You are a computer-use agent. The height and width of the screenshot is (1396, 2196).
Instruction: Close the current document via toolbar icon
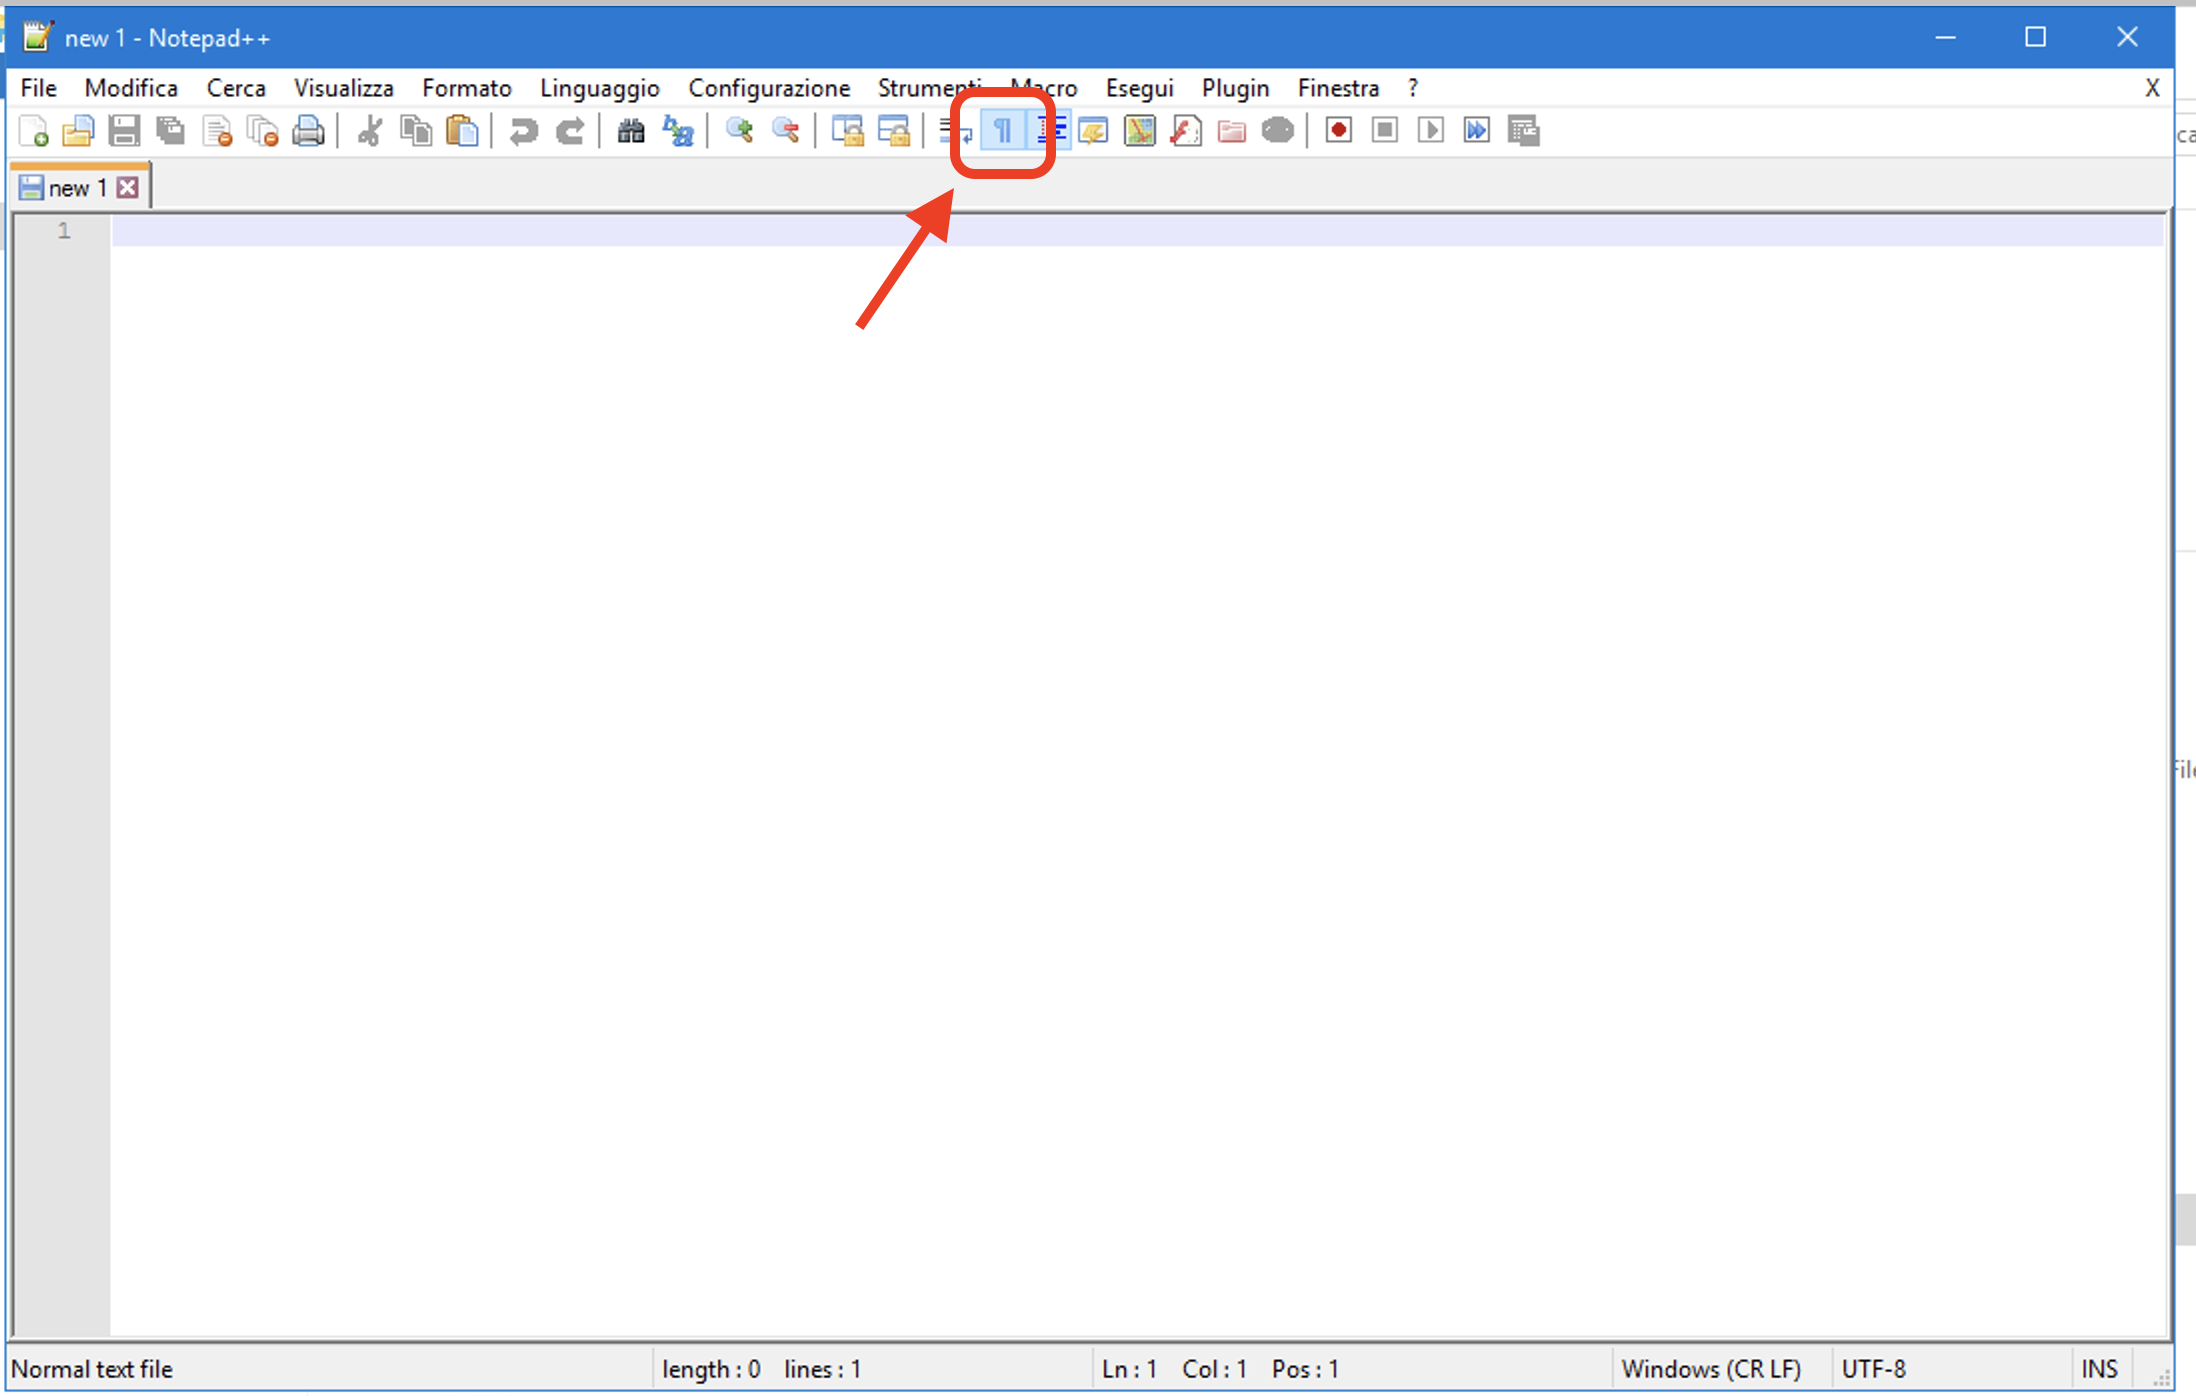(x=217, y=131)
